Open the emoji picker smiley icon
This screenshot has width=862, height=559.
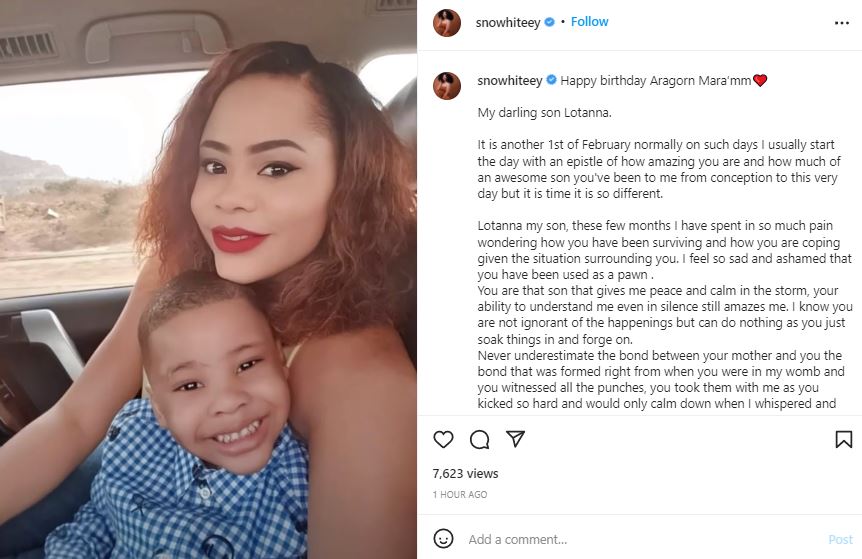(443, 539)
